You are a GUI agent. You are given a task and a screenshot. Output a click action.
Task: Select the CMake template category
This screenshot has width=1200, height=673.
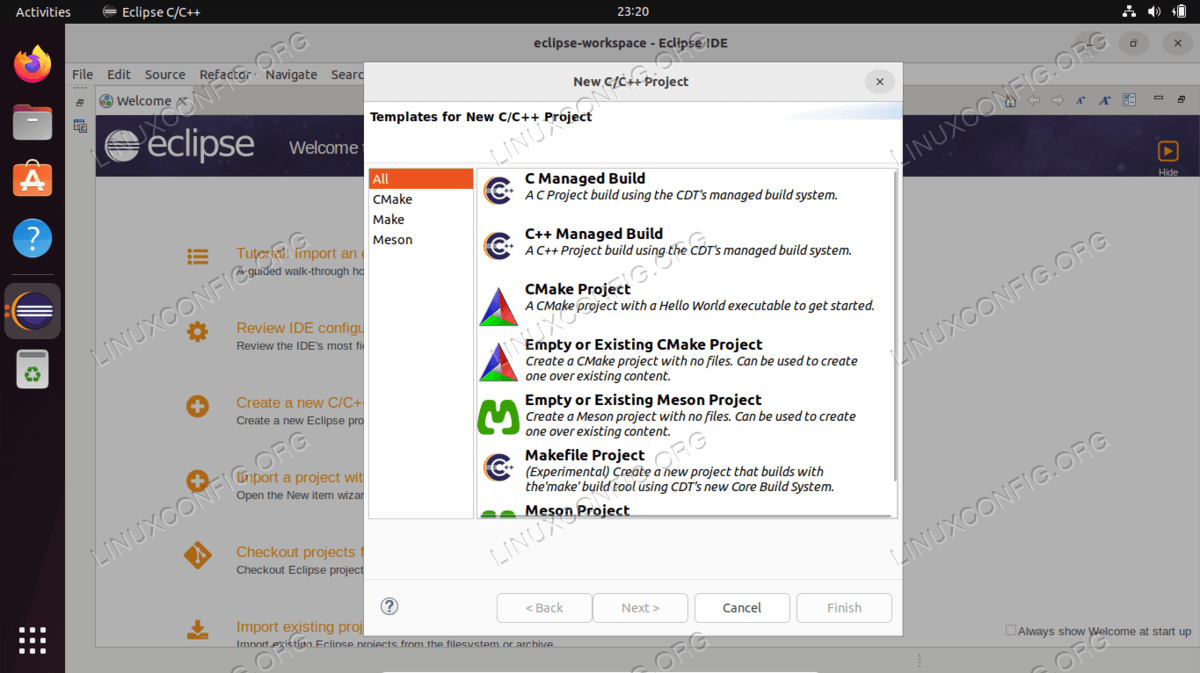coord(421,199)
